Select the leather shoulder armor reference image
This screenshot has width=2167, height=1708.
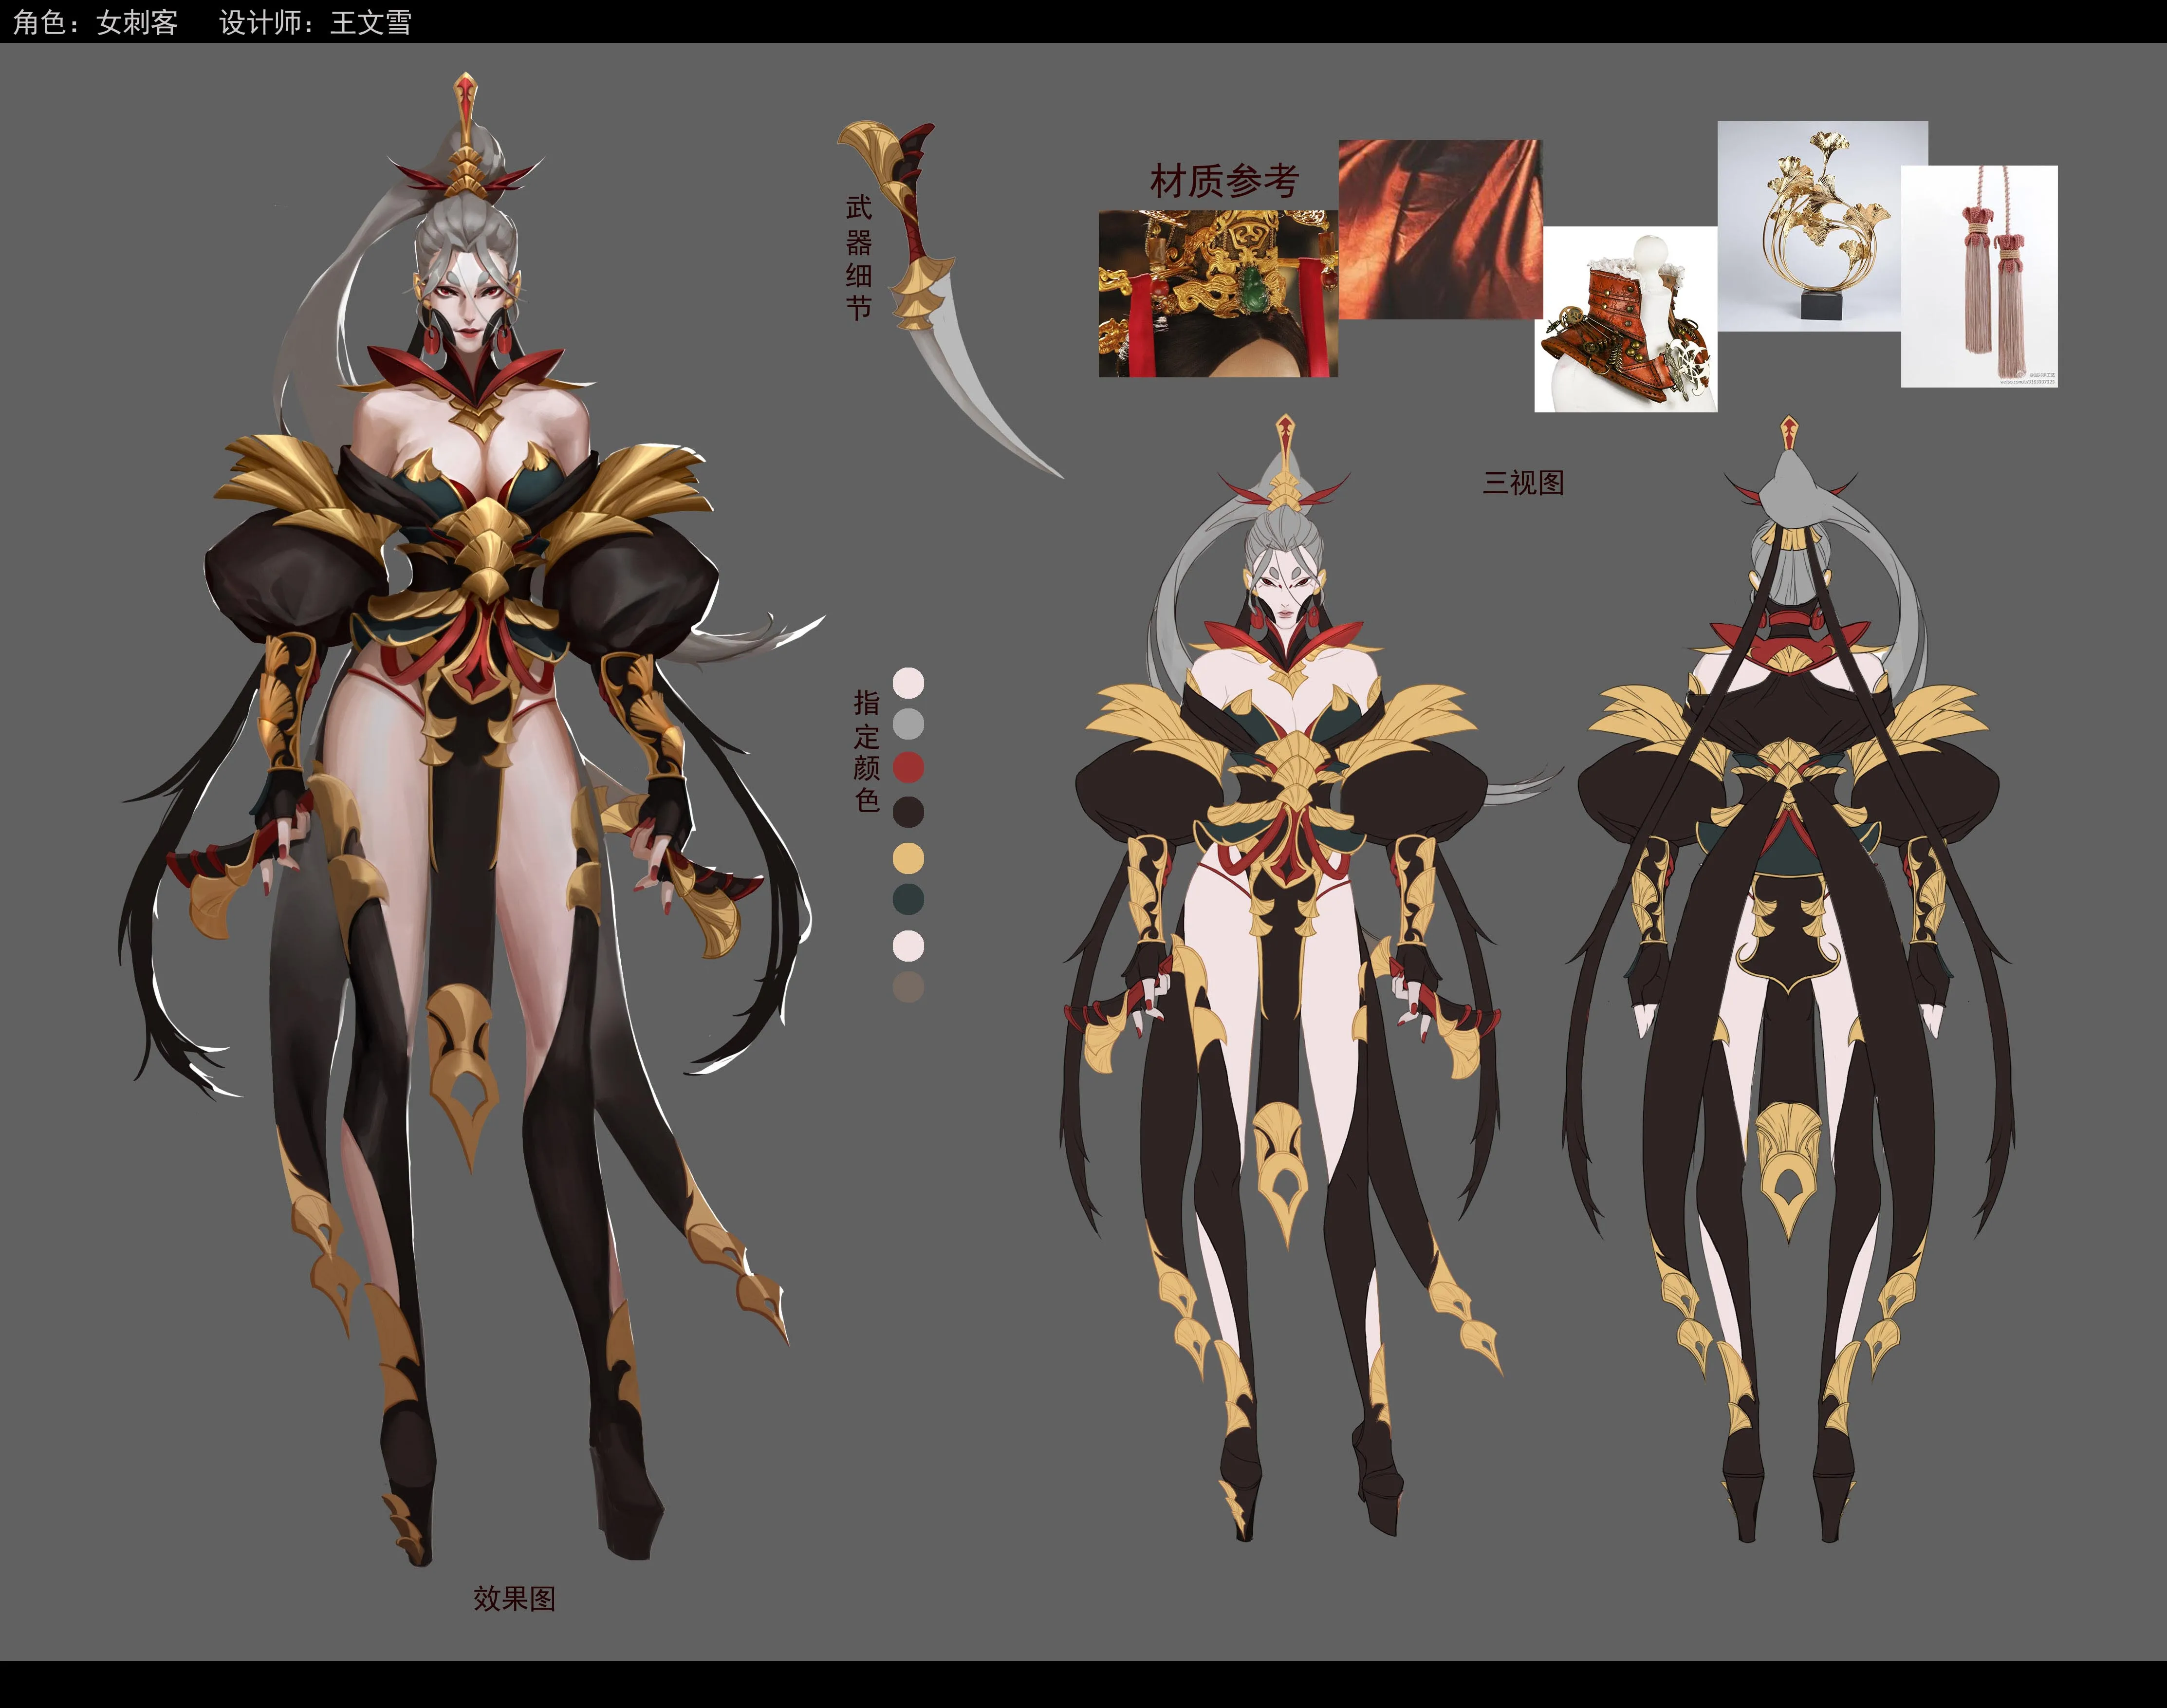point(1625,319)
